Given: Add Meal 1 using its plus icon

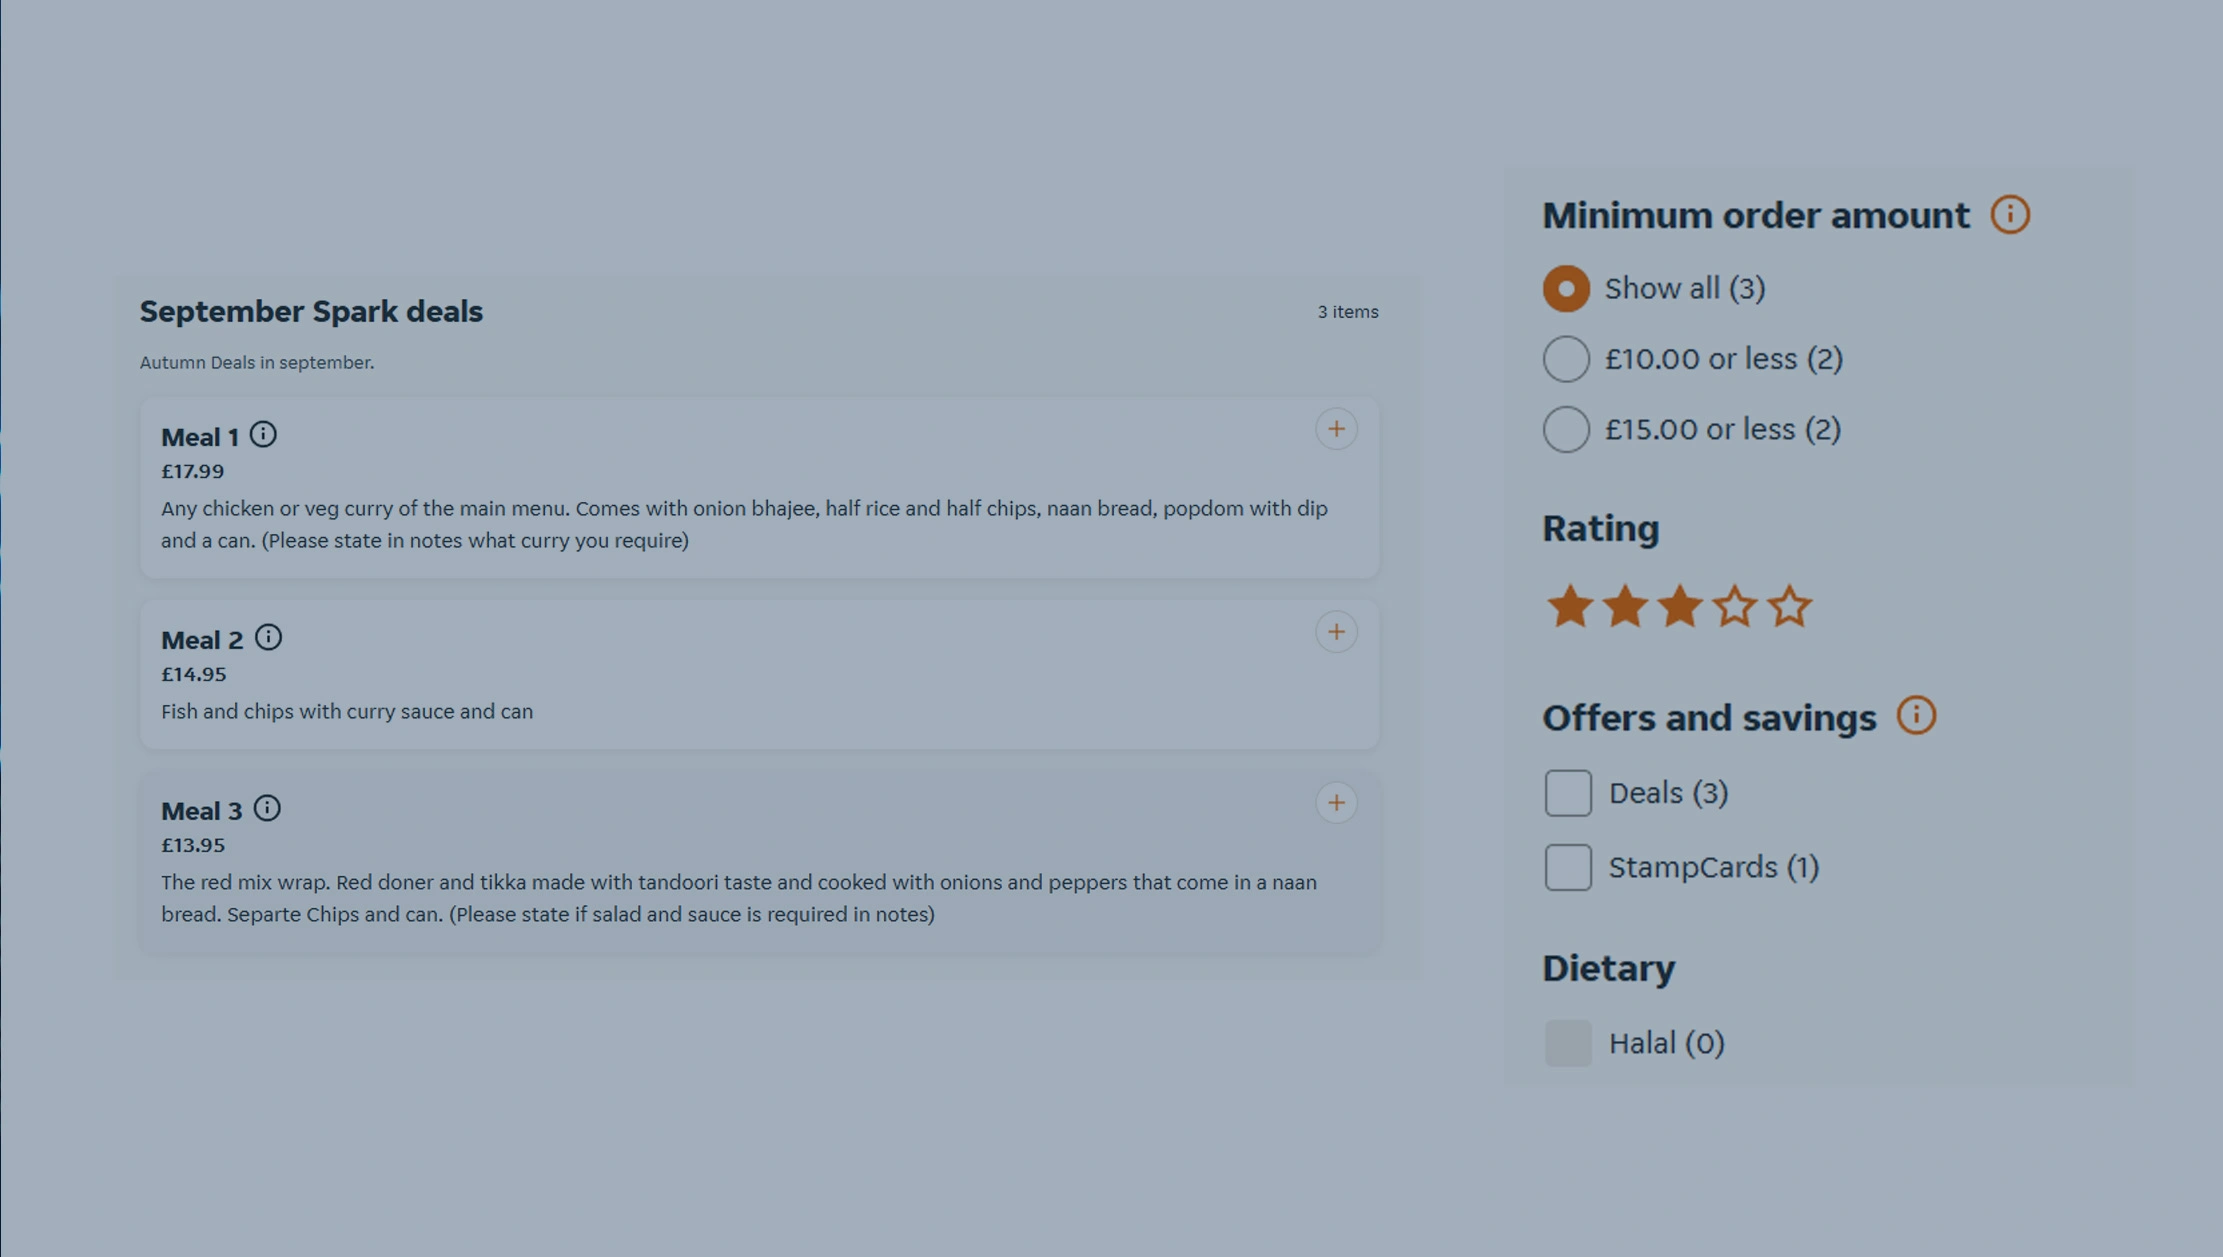Looking at the screenshot, I should tap(1336, 429).
